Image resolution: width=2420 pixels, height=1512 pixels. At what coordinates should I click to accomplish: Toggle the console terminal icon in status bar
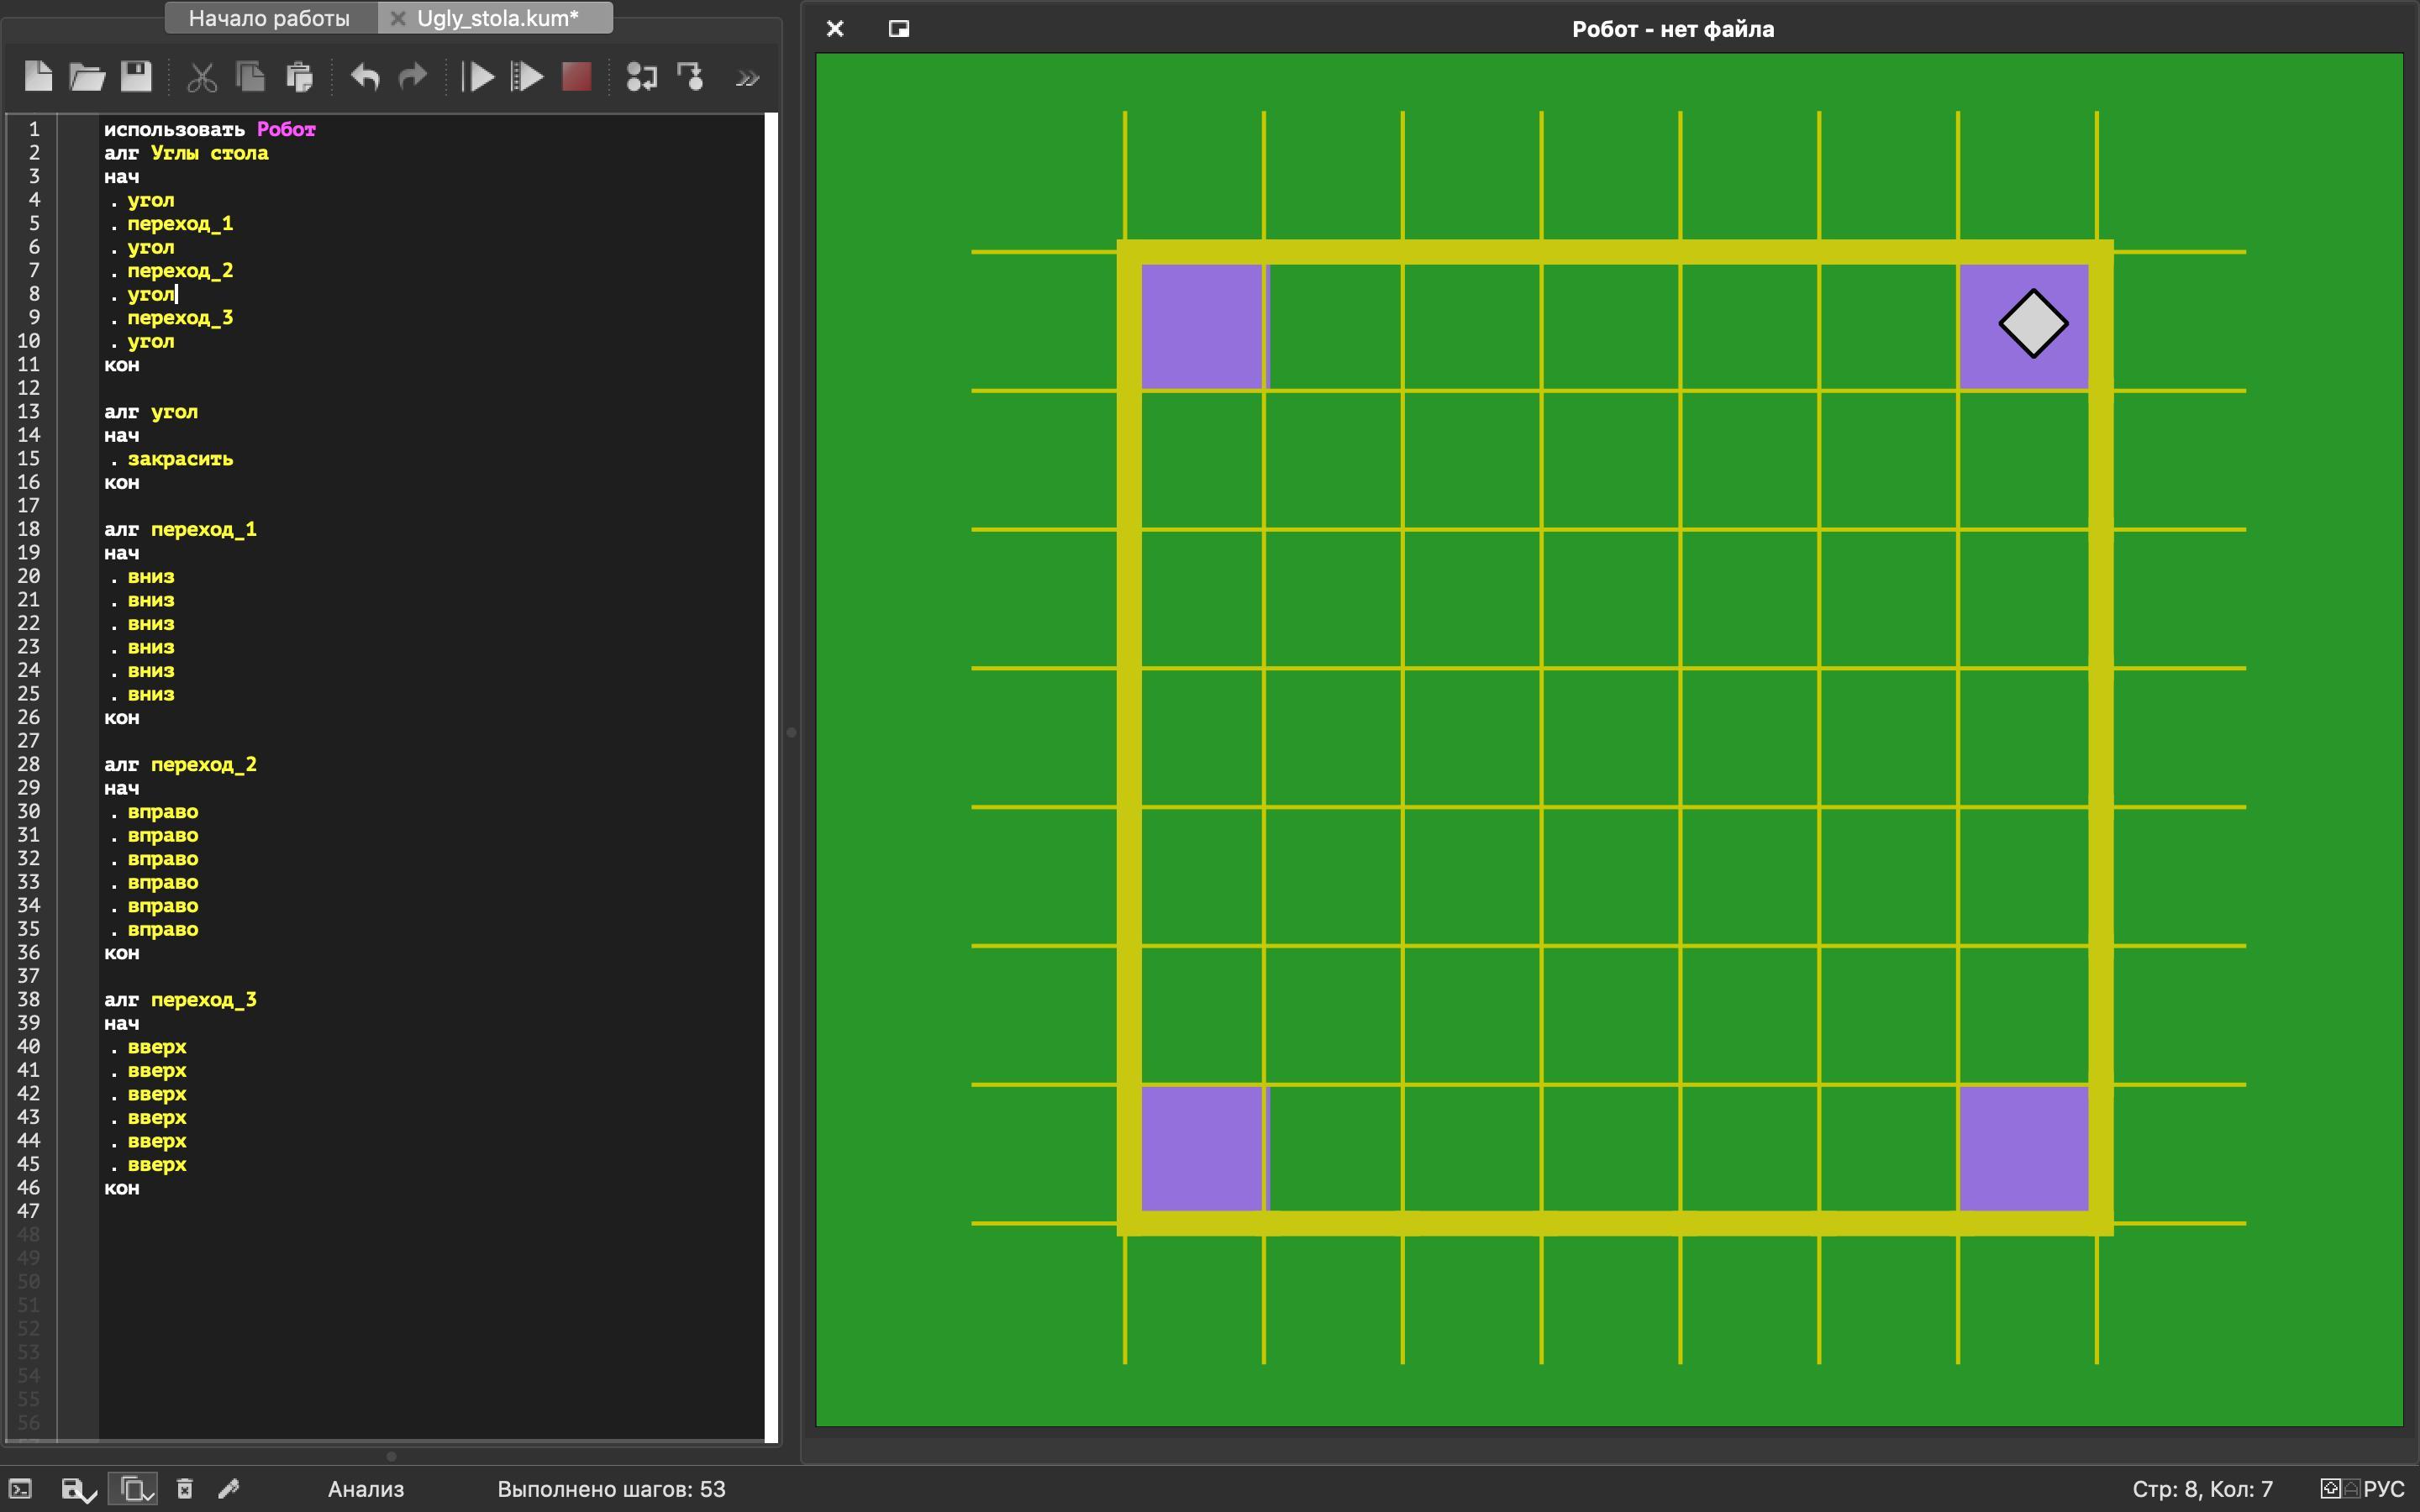[x=21, y=1489]
